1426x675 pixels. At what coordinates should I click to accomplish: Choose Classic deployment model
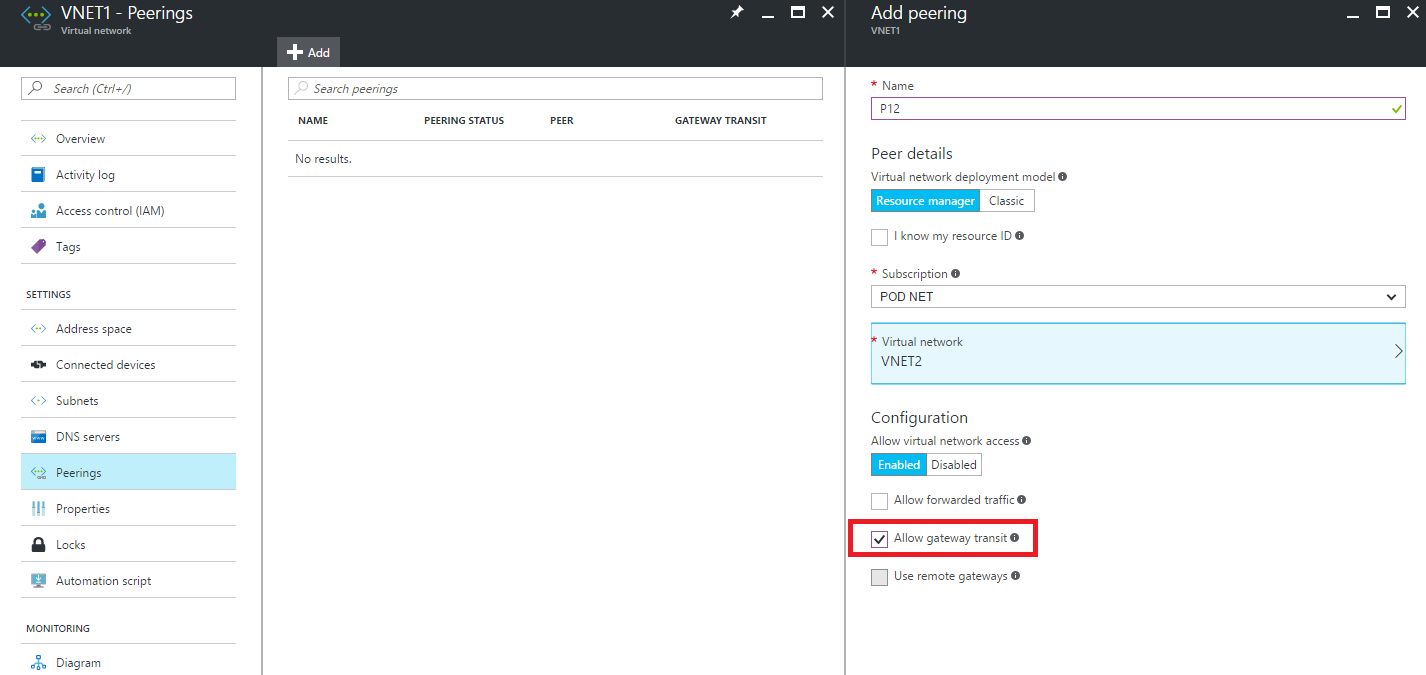pyautogui.click(x=1006, y=201)
